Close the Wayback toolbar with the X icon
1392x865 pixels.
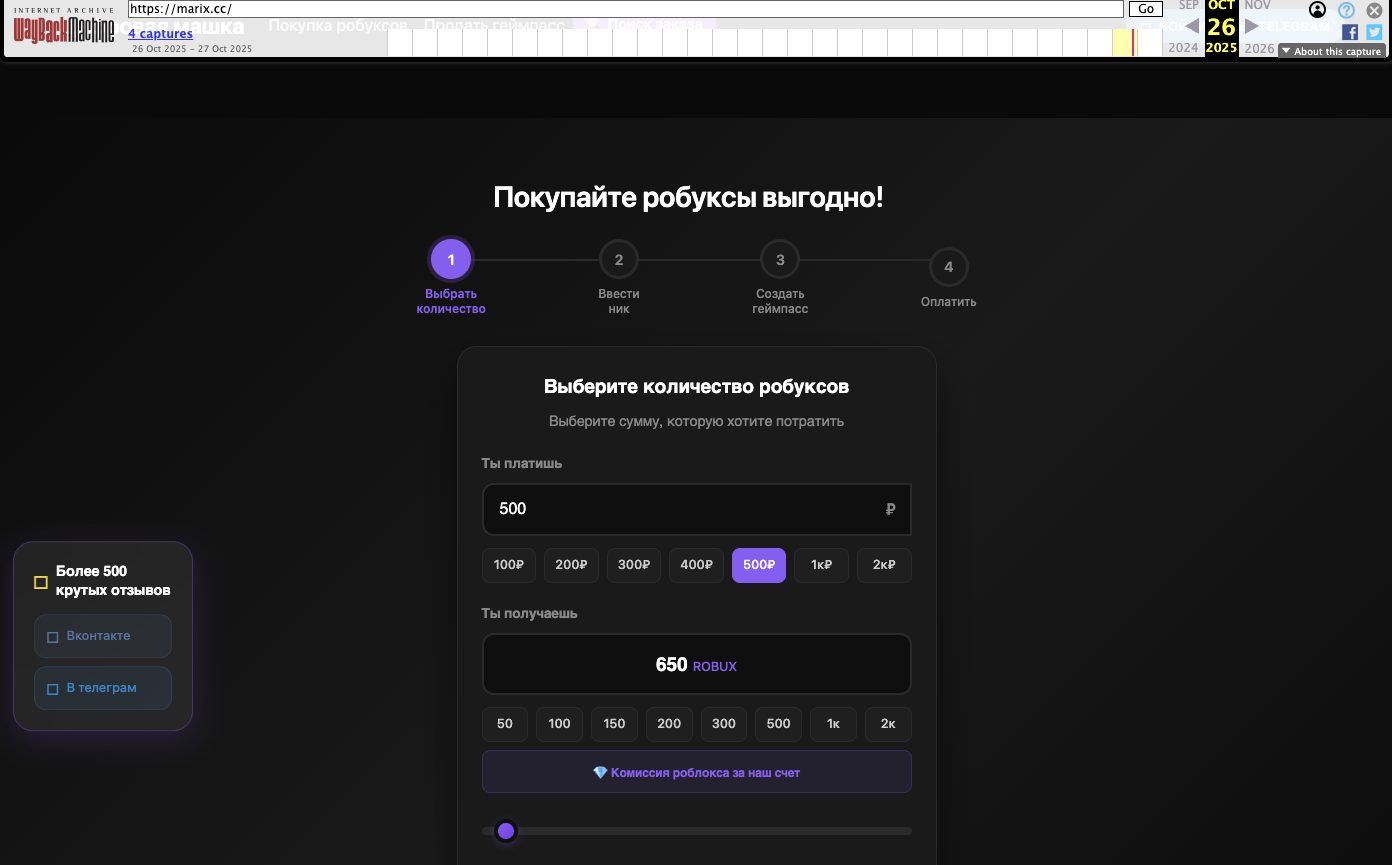1374,10
